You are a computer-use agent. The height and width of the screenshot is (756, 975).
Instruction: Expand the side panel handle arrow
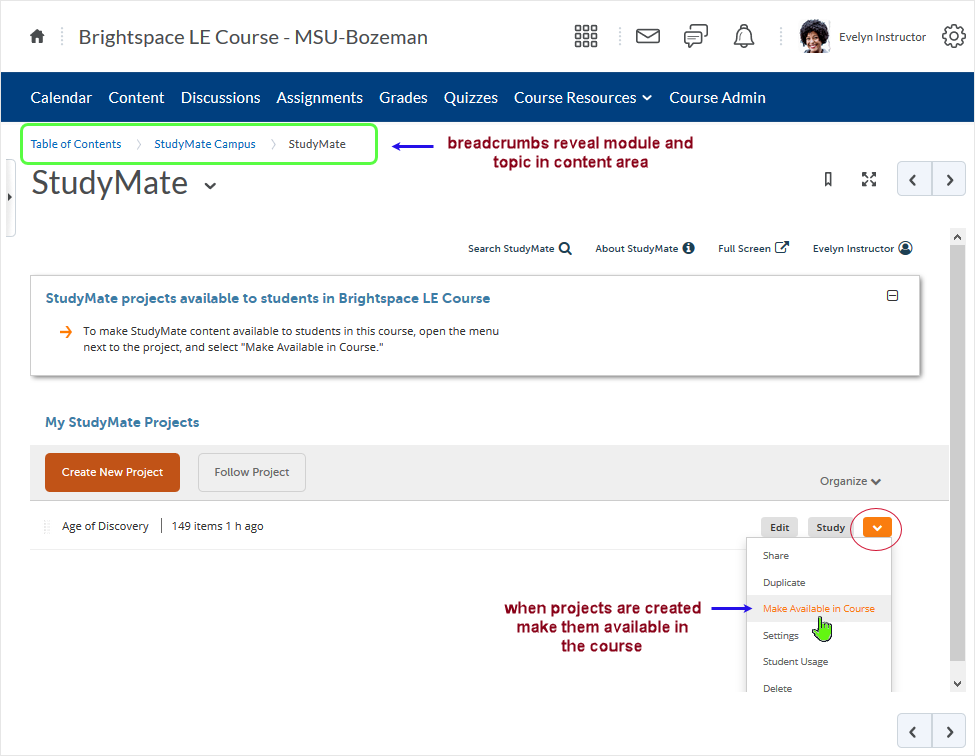click(9, 197)
